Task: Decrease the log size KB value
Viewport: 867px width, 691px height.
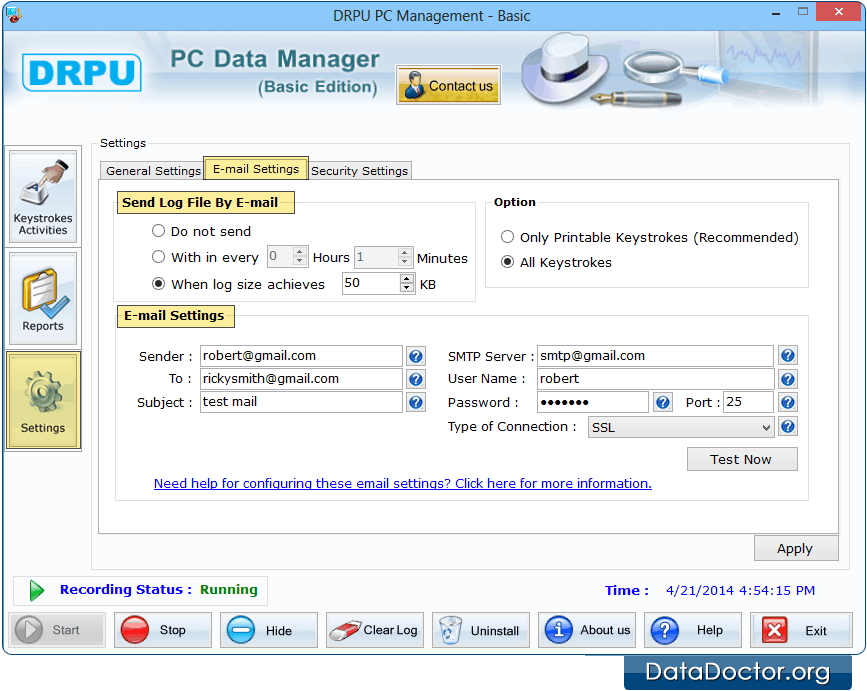Action: coord(406,287)
